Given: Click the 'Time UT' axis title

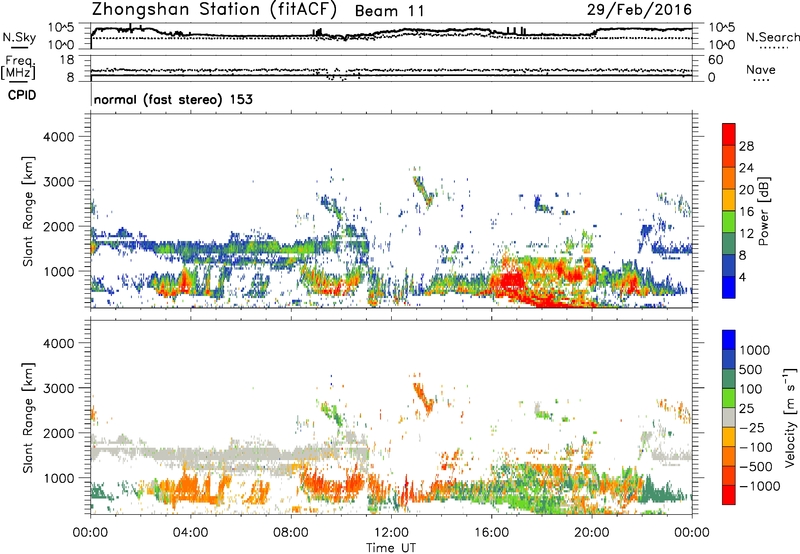Looking at the screenshot, I should [391, 548].
